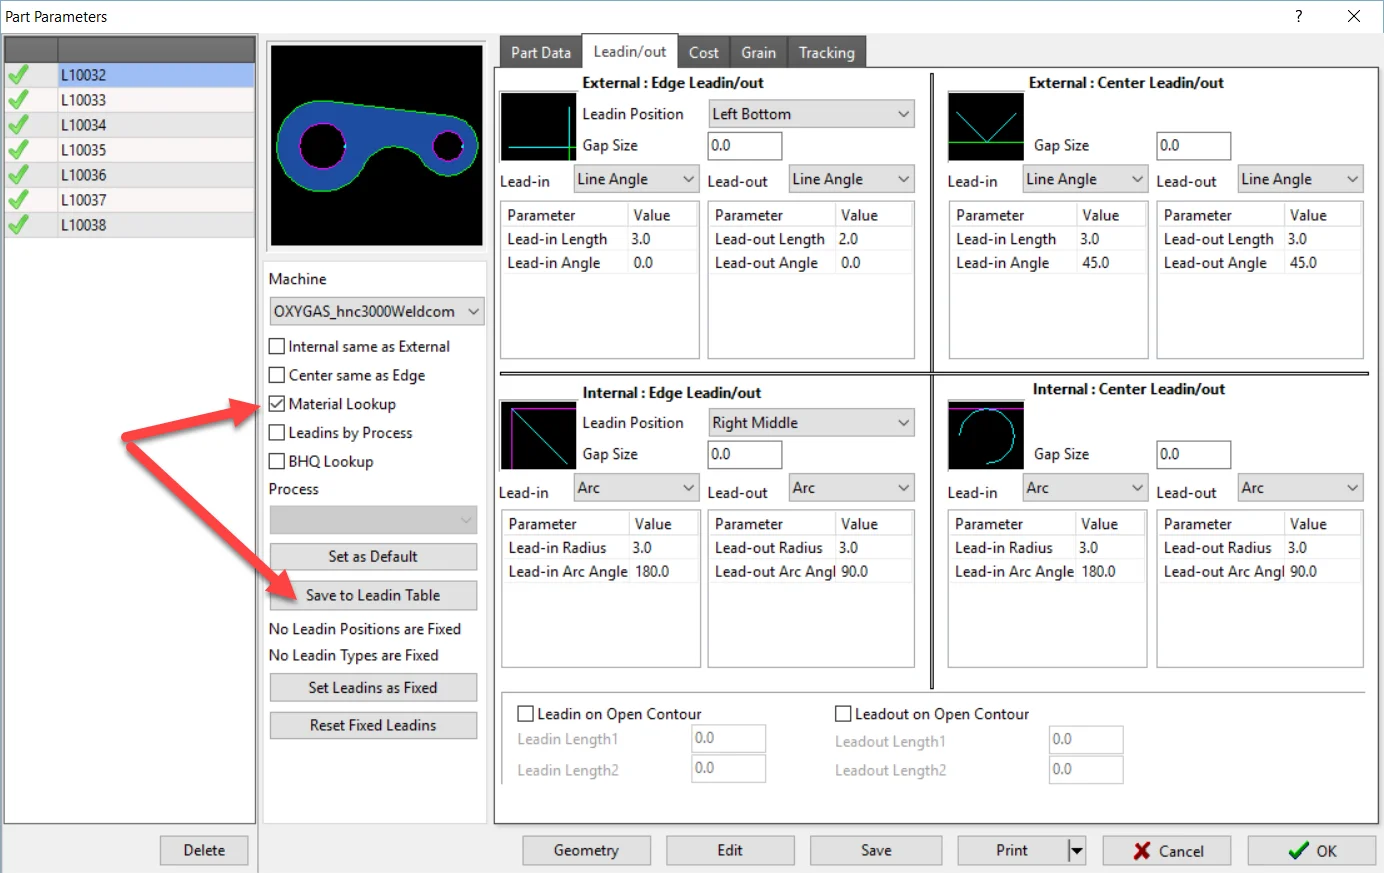
Task: Open External Center Lead-in type dropdown
Action: point(1085,179)
